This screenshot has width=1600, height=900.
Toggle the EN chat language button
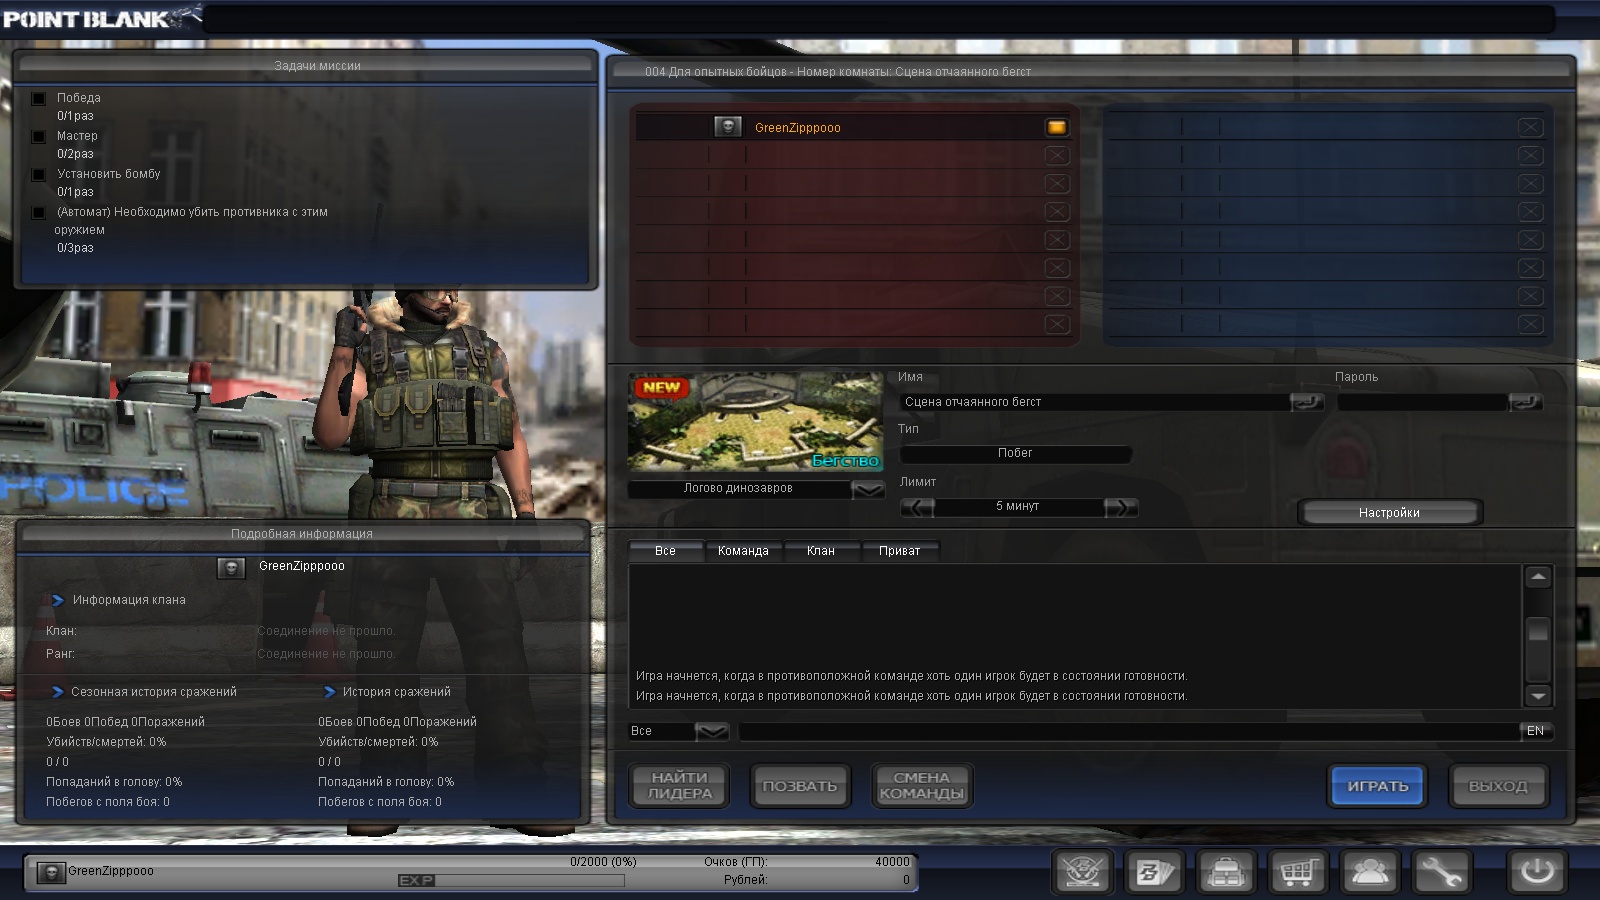coord(1536,731)
